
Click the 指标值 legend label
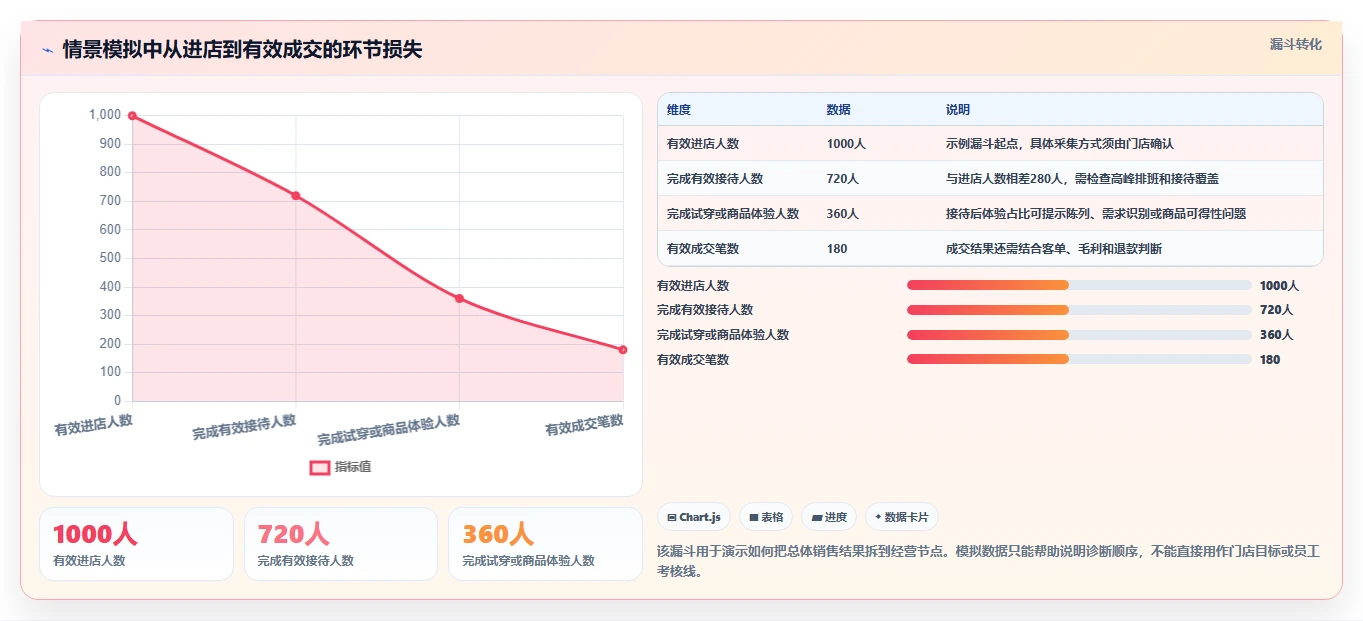point(353,467)
